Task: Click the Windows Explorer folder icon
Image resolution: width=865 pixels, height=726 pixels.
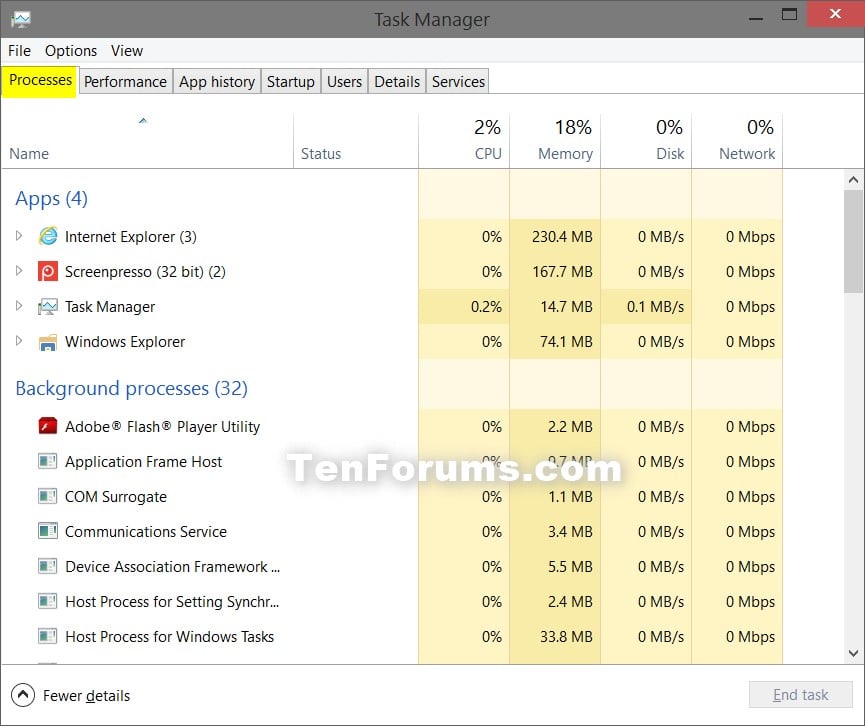Action: 48,341
